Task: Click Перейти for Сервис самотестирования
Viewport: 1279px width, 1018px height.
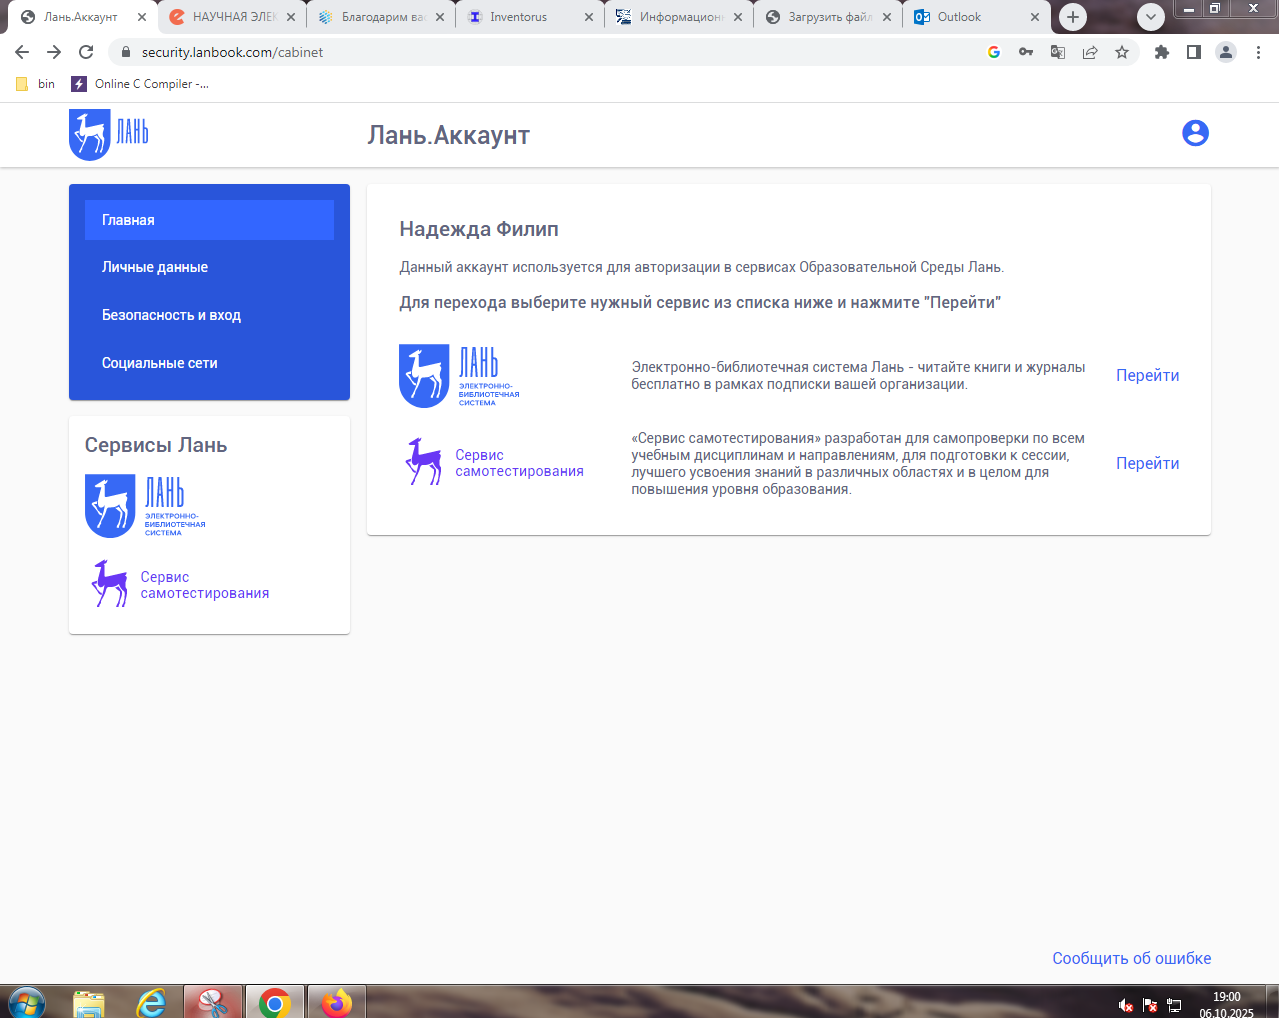Action: [1147, 464]
